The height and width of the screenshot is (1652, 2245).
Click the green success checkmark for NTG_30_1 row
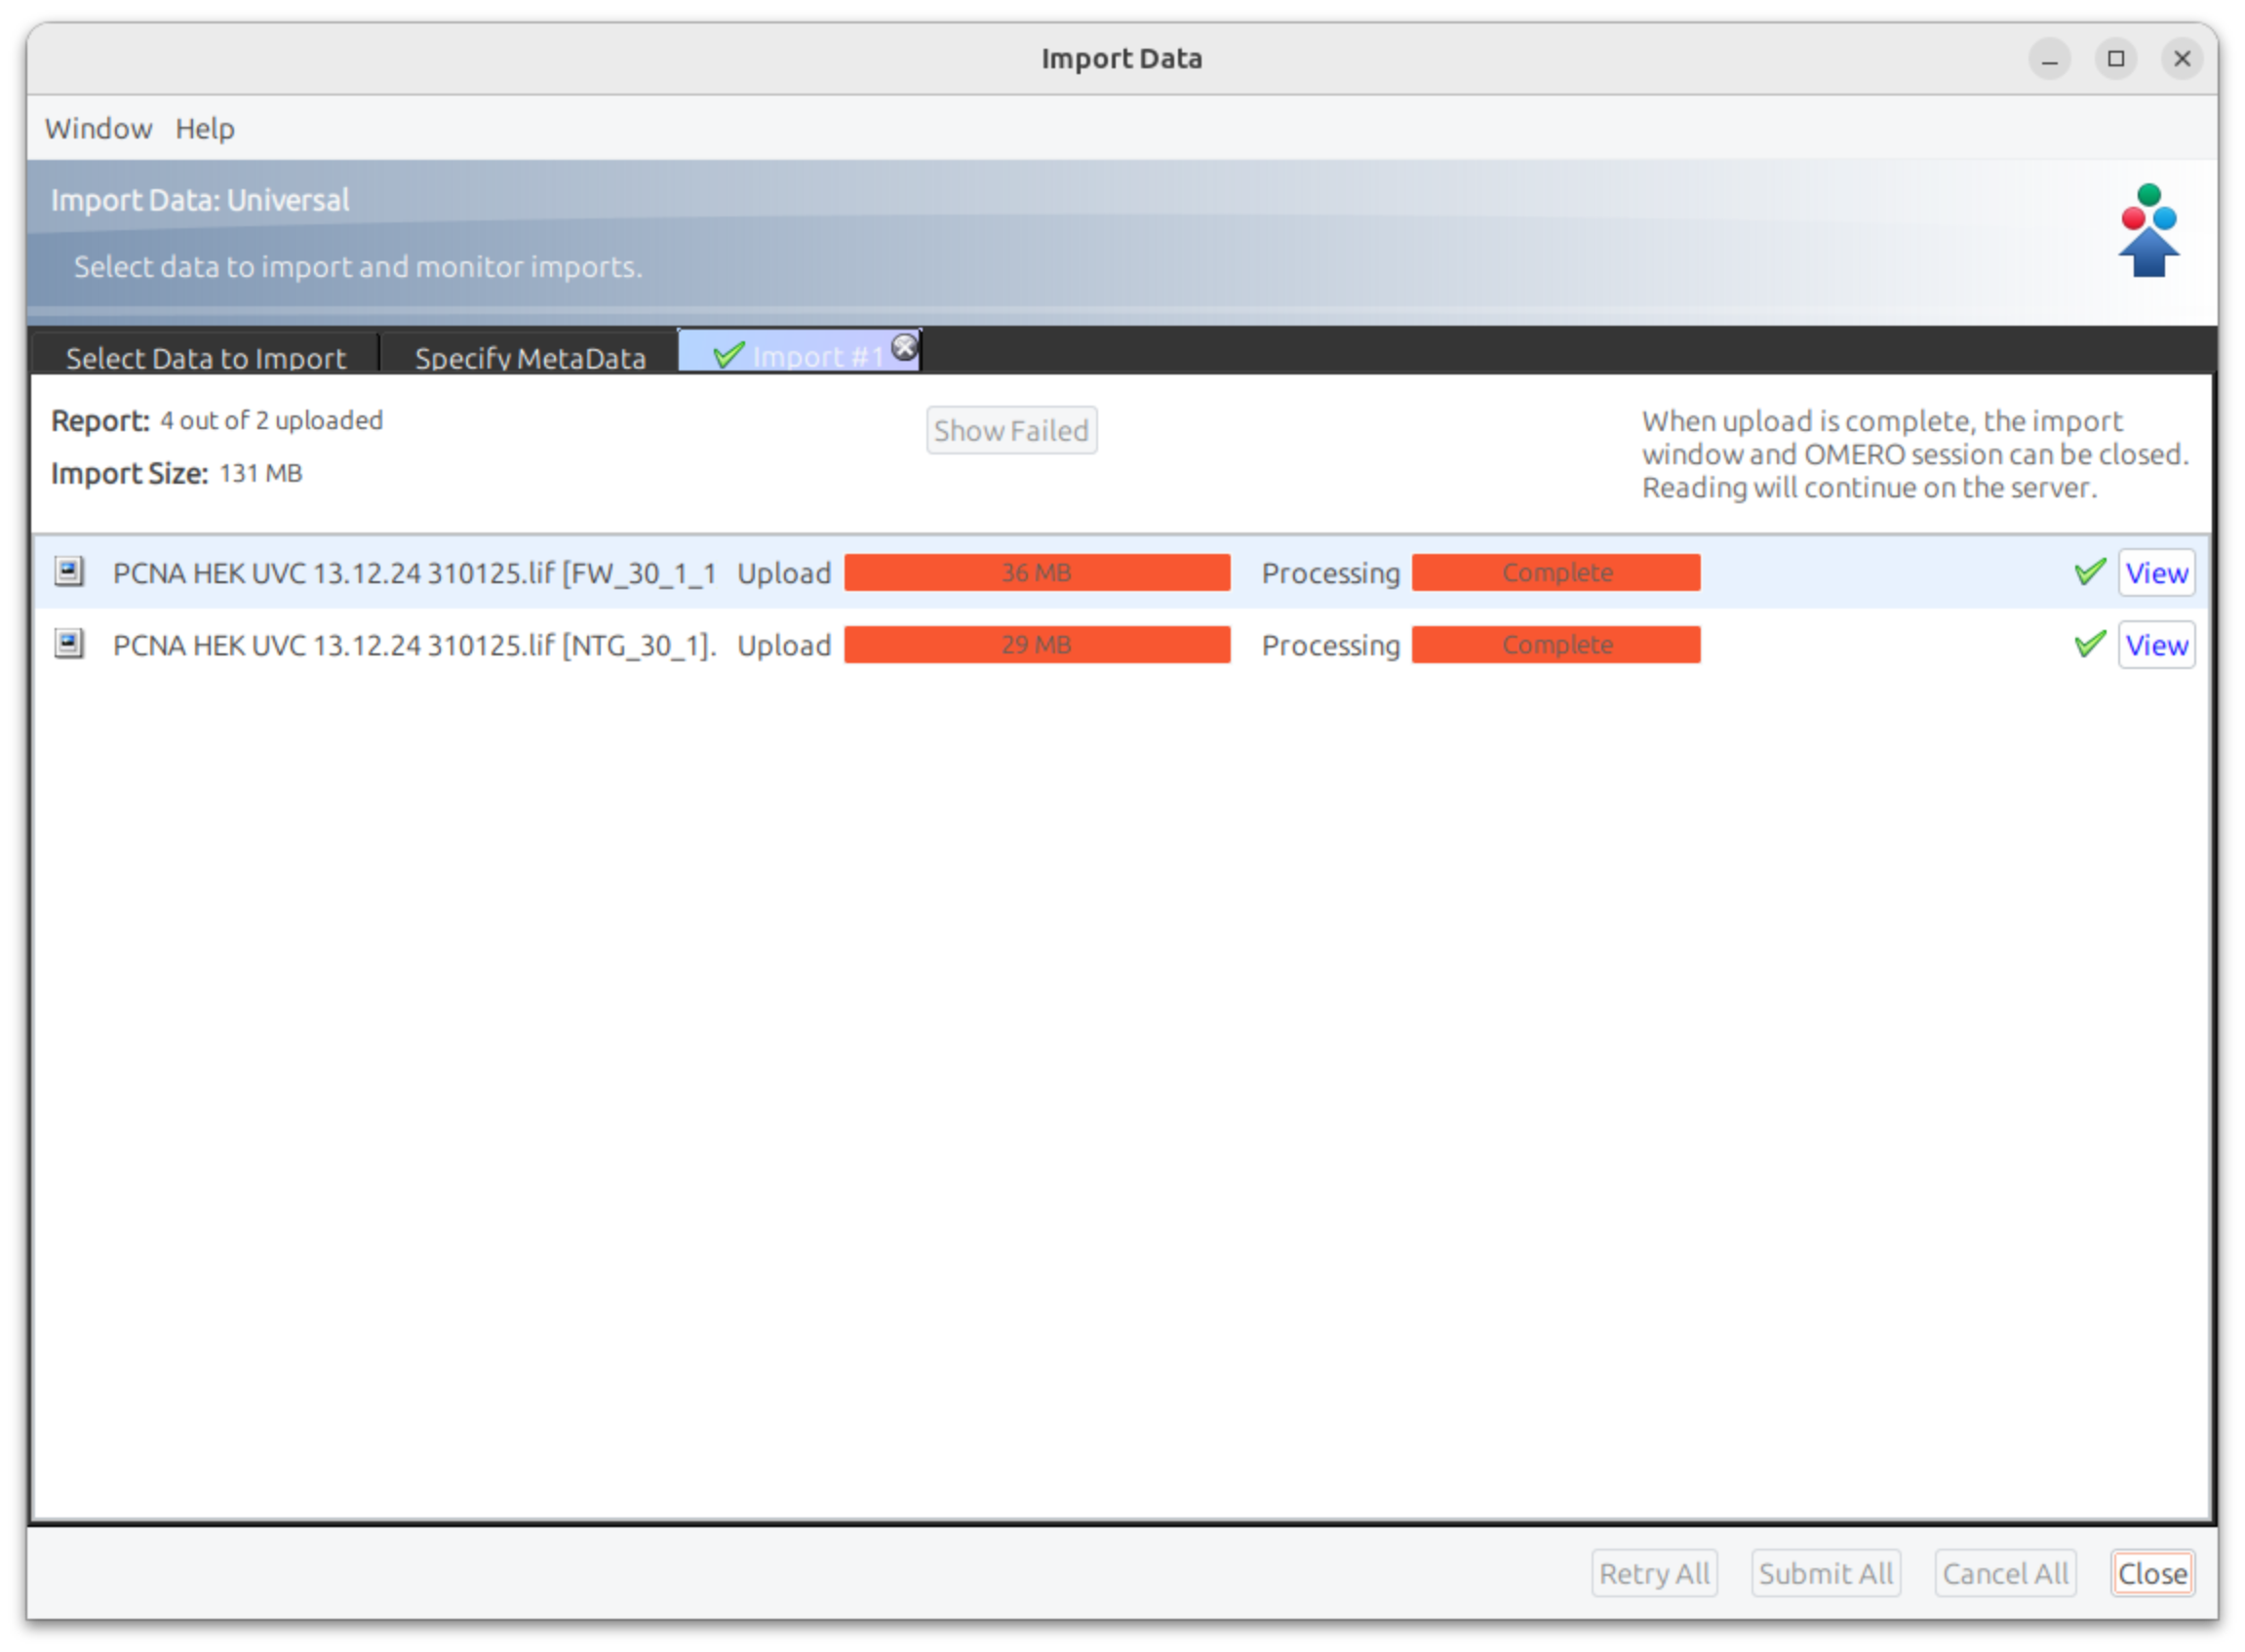coord(2089,644)
